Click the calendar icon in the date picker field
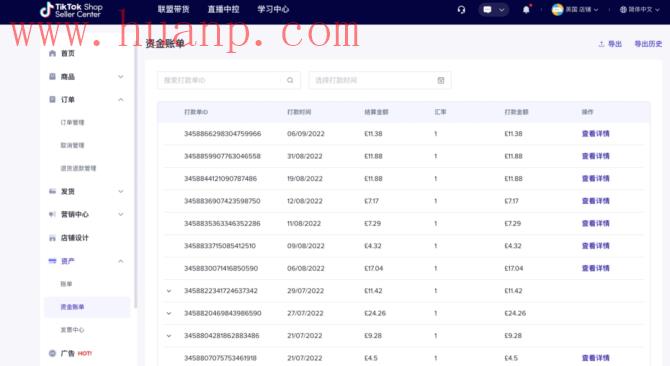 coord(441,80)
